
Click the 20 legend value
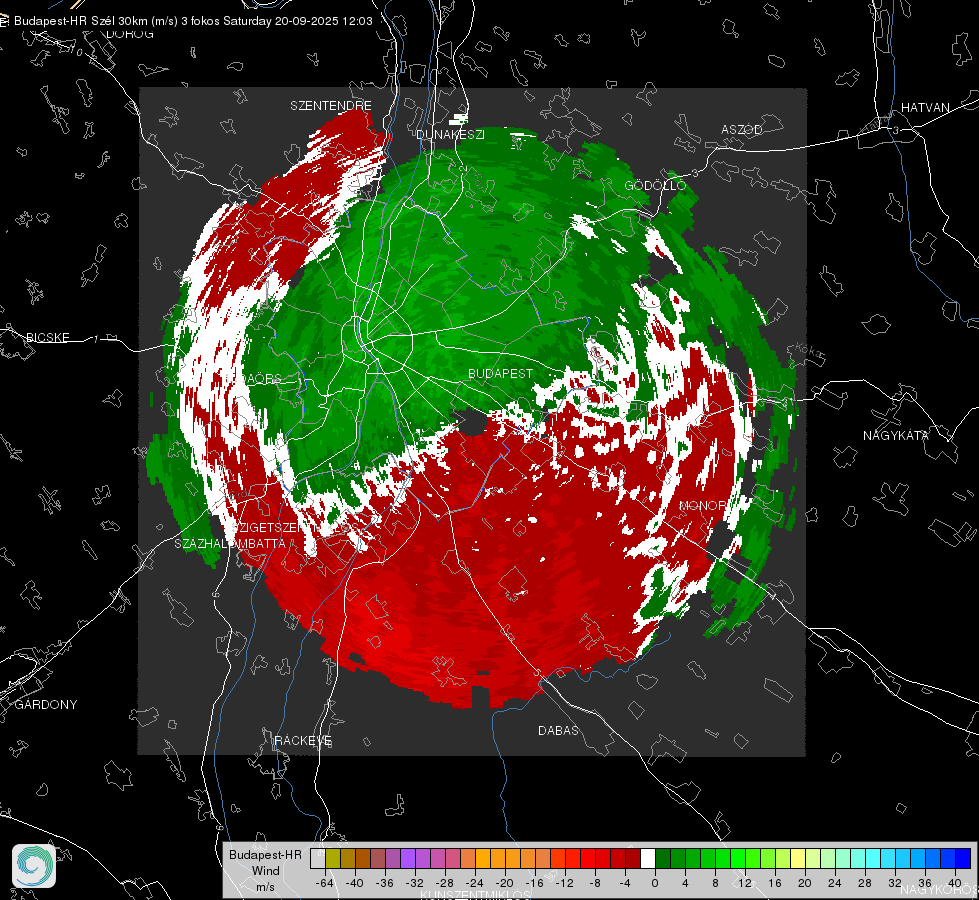point(805,883)
